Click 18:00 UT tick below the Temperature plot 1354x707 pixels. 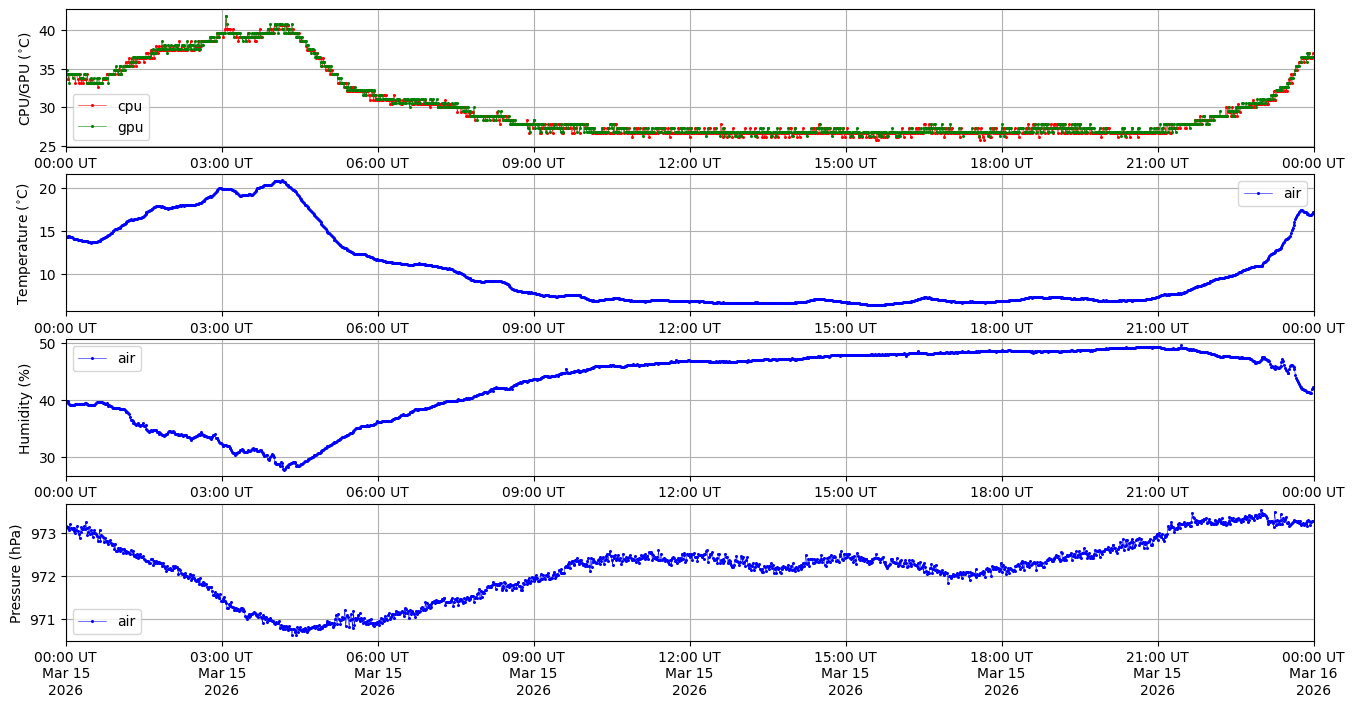[x=1001, y=327]
